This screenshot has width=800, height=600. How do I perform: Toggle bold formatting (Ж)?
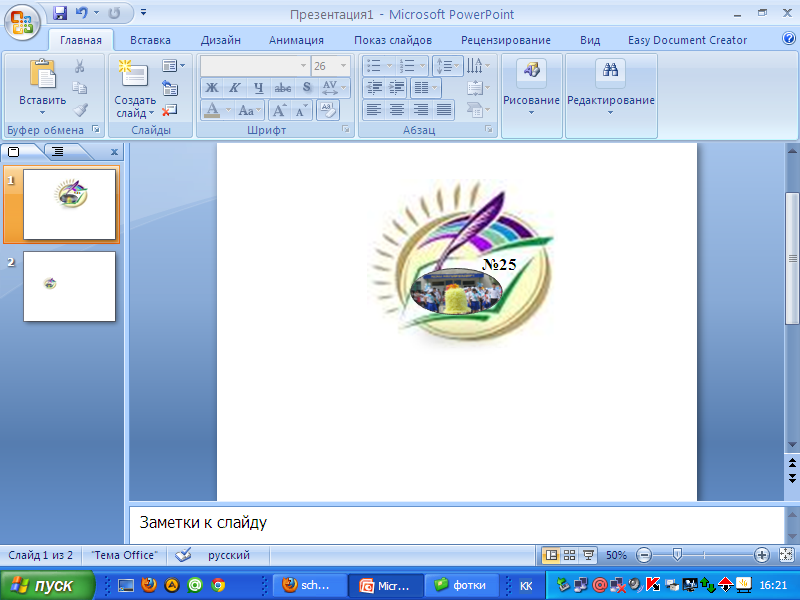click(212, 88)
